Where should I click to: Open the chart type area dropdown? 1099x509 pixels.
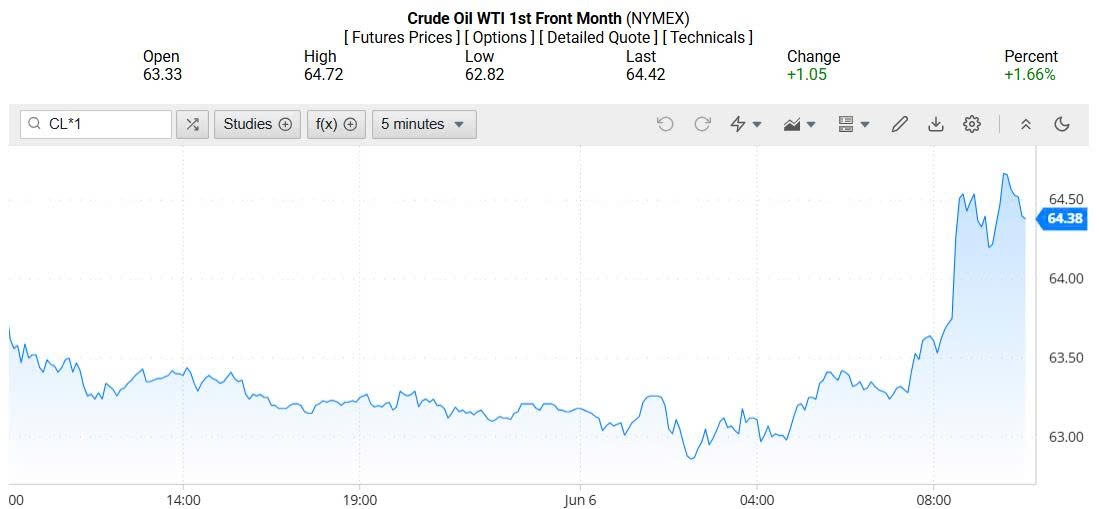(x=800, y=124)
